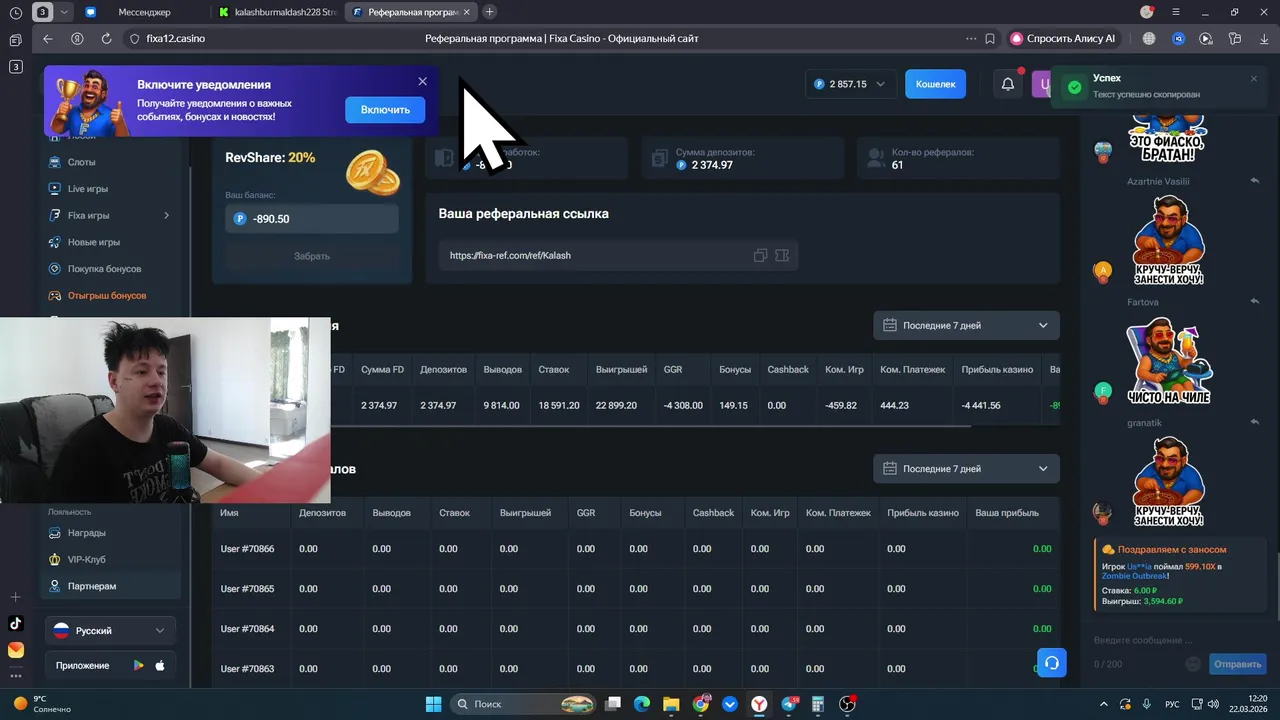Open Live игры in the sidebar
The height and width of the screenshot is (720, 1280).
pyautogui.click(x=87, y=189)
